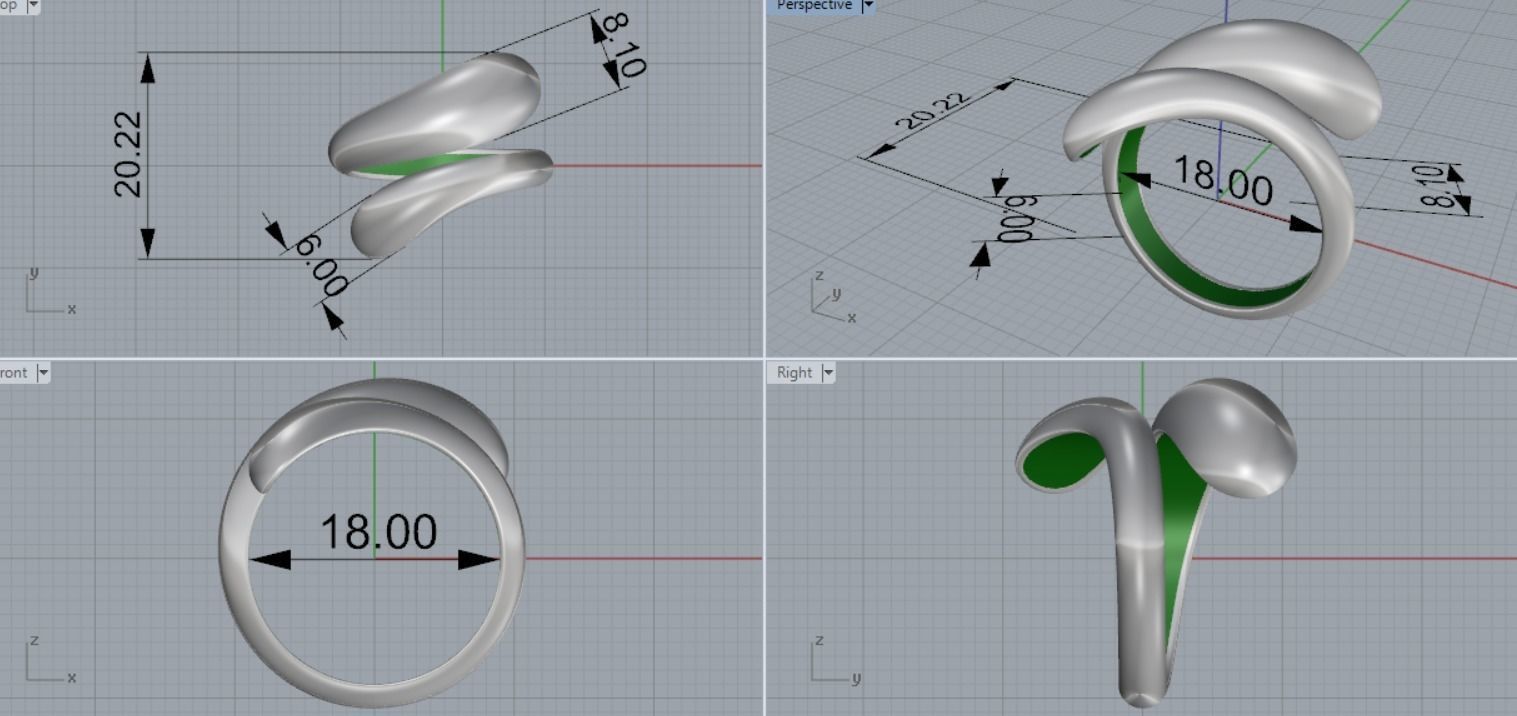Select the 18.00 dimension in Front viewport
1517x716 pixels.
tap(378, 532)
